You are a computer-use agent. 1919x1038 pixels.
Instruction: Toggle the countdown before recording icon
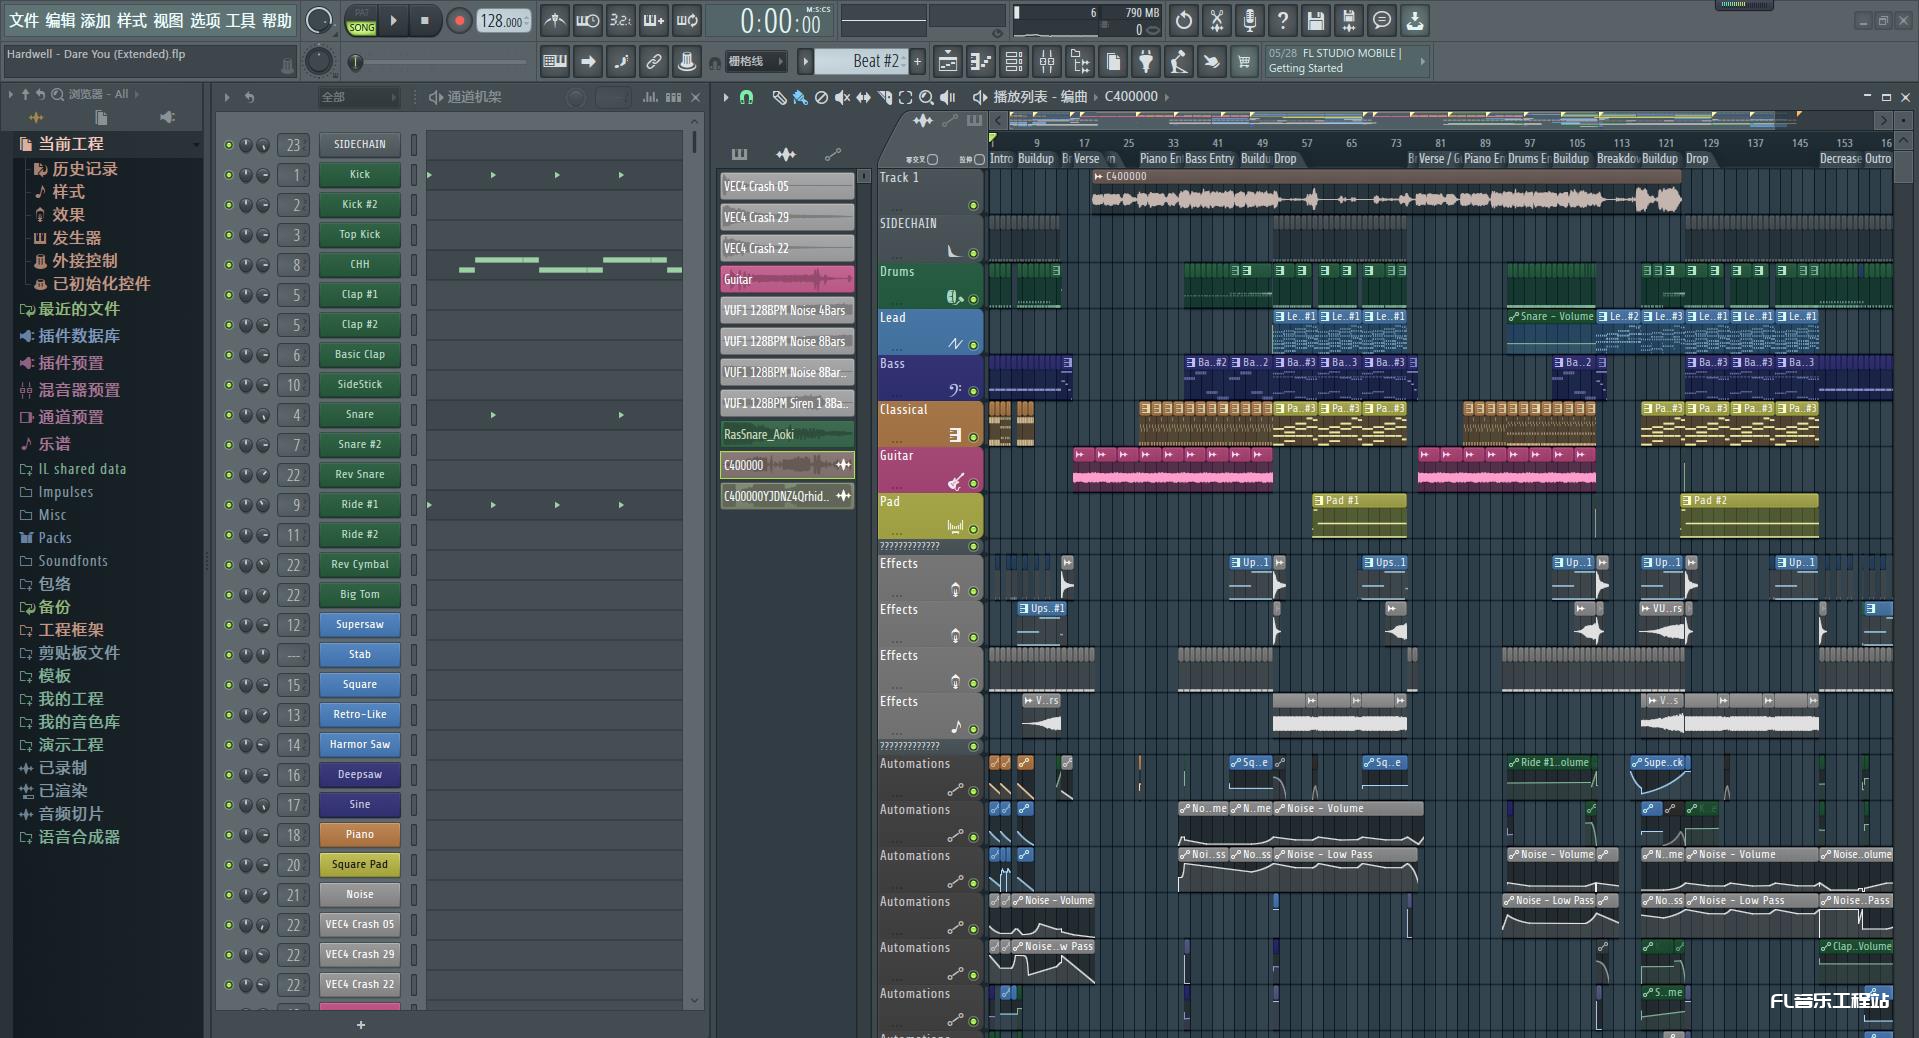(621, 20)
